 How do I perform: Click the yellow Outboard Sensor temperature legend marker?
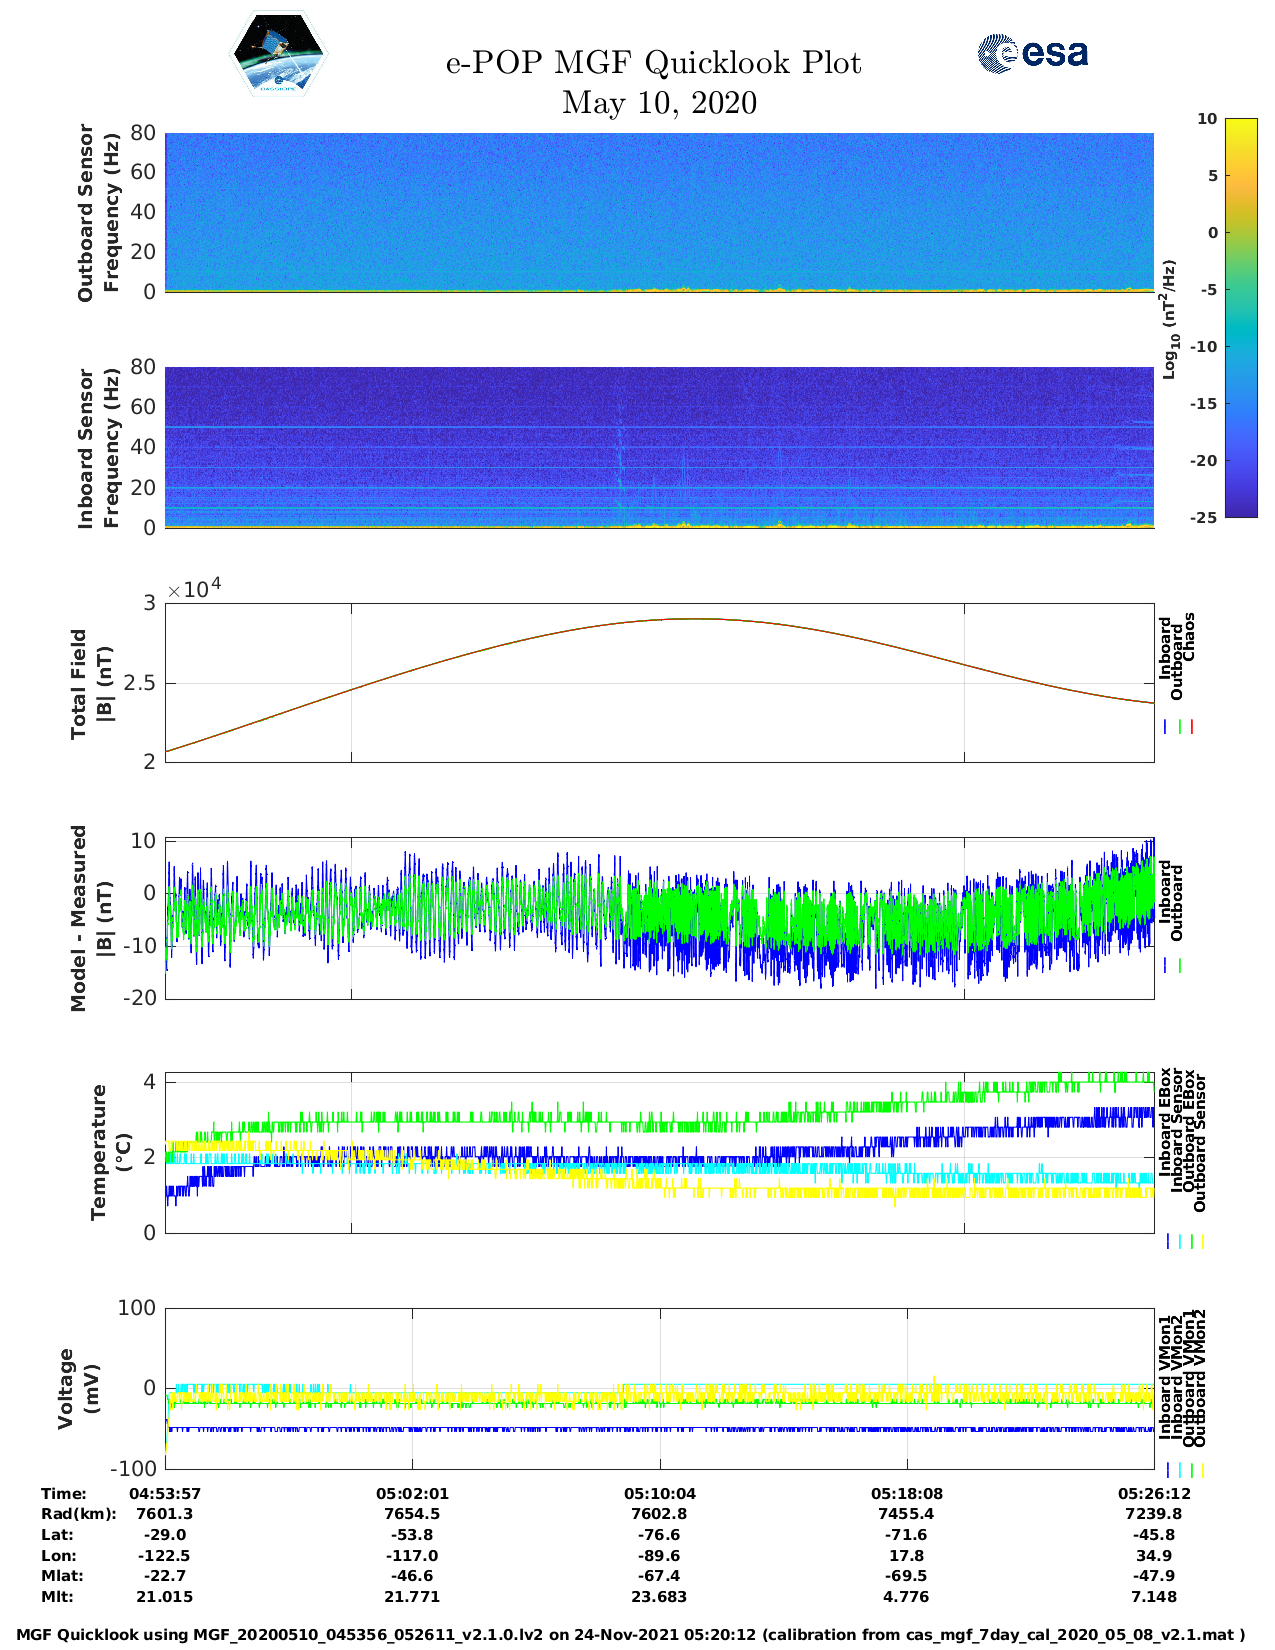click(1202, 1241)
